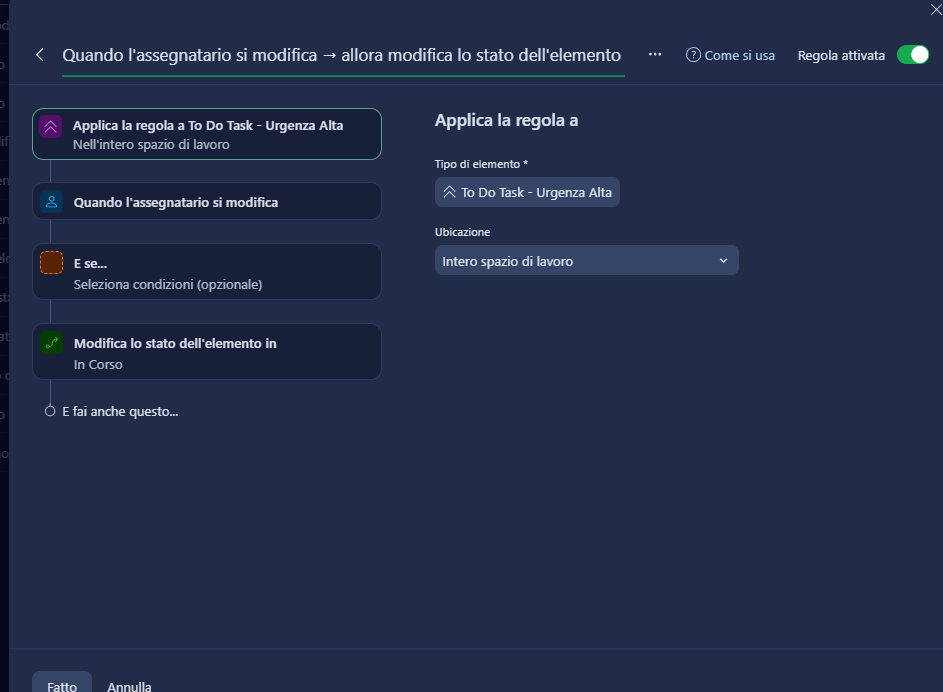This screenshot has width=943, height=692.
Task: Open the Tipo di elemento selector
Action: click(x=527, y=192)
